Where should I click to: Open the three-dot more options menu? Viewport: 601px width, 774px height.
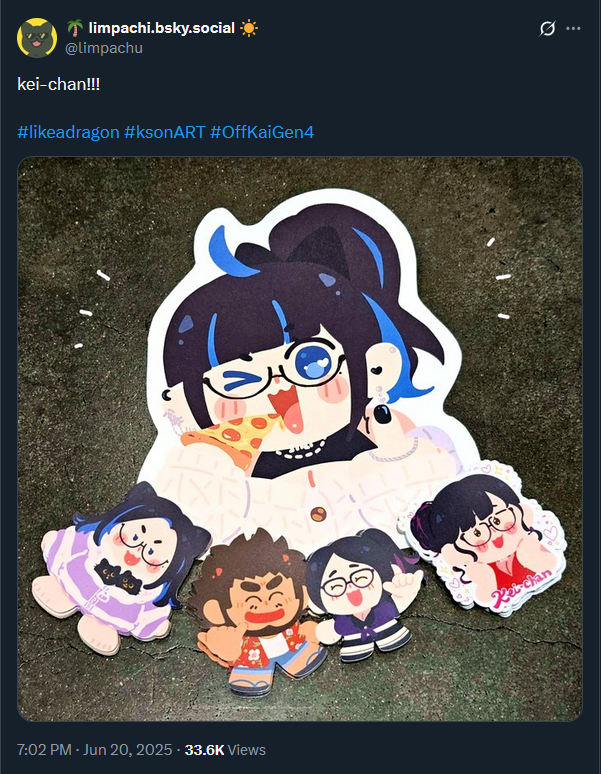(x=573, y=29)
